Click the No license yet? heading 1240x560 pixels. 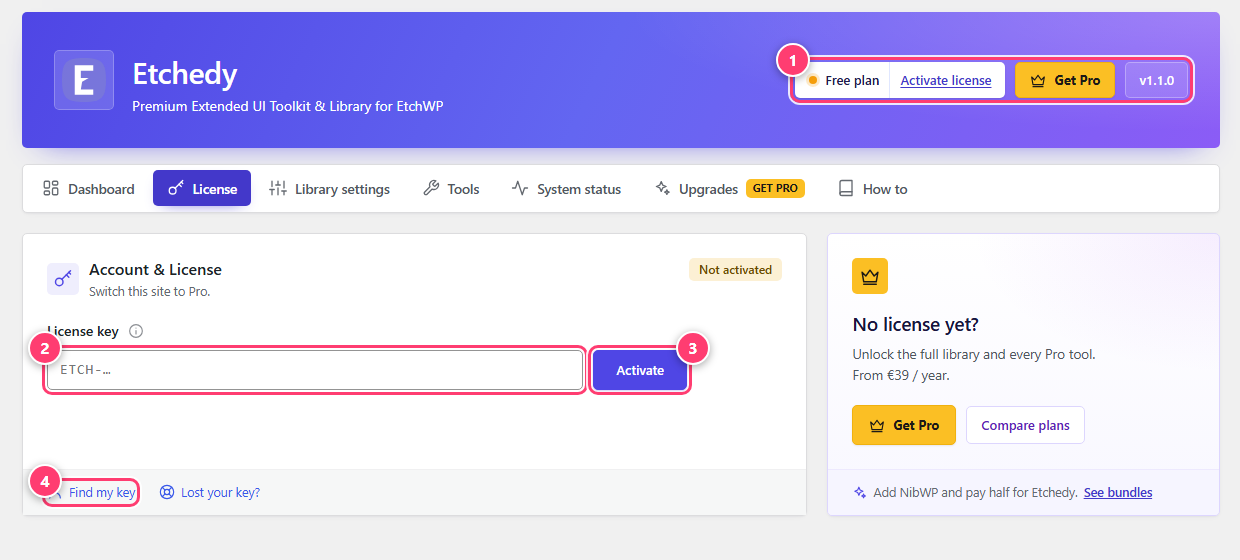pos(915,324)
